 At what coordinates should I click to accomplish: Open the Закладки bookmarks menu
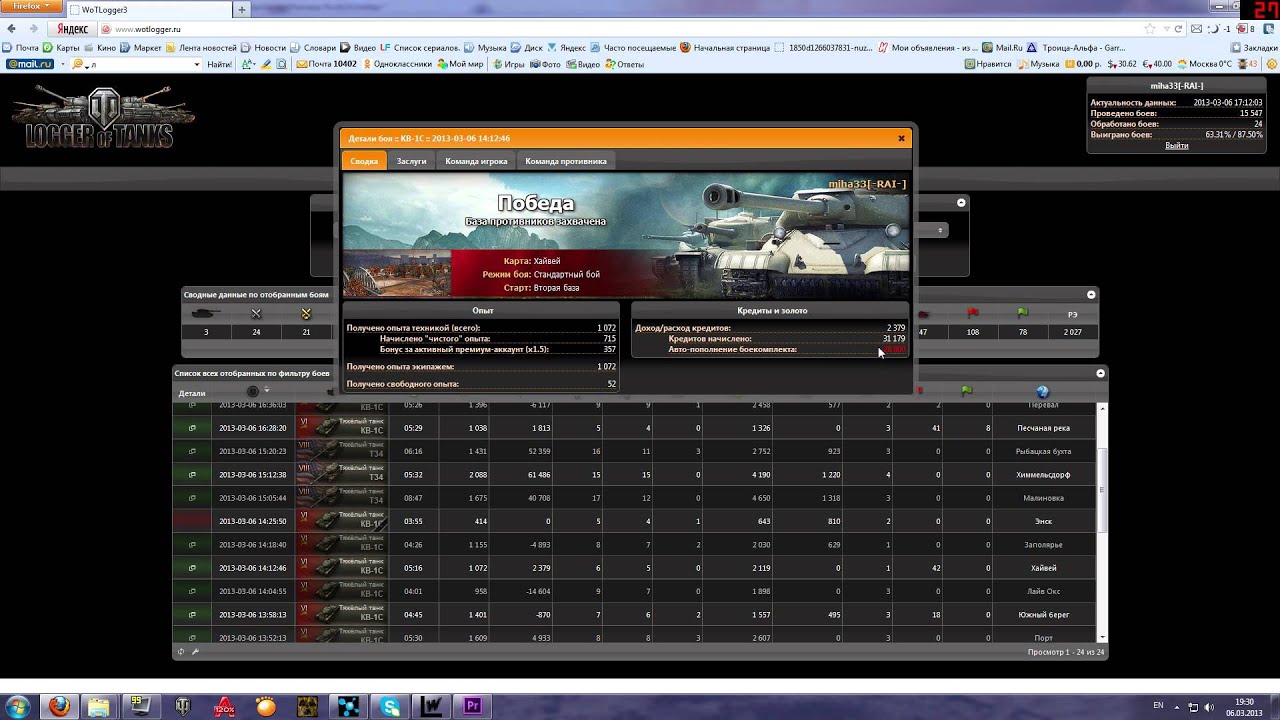point(1254,47)
